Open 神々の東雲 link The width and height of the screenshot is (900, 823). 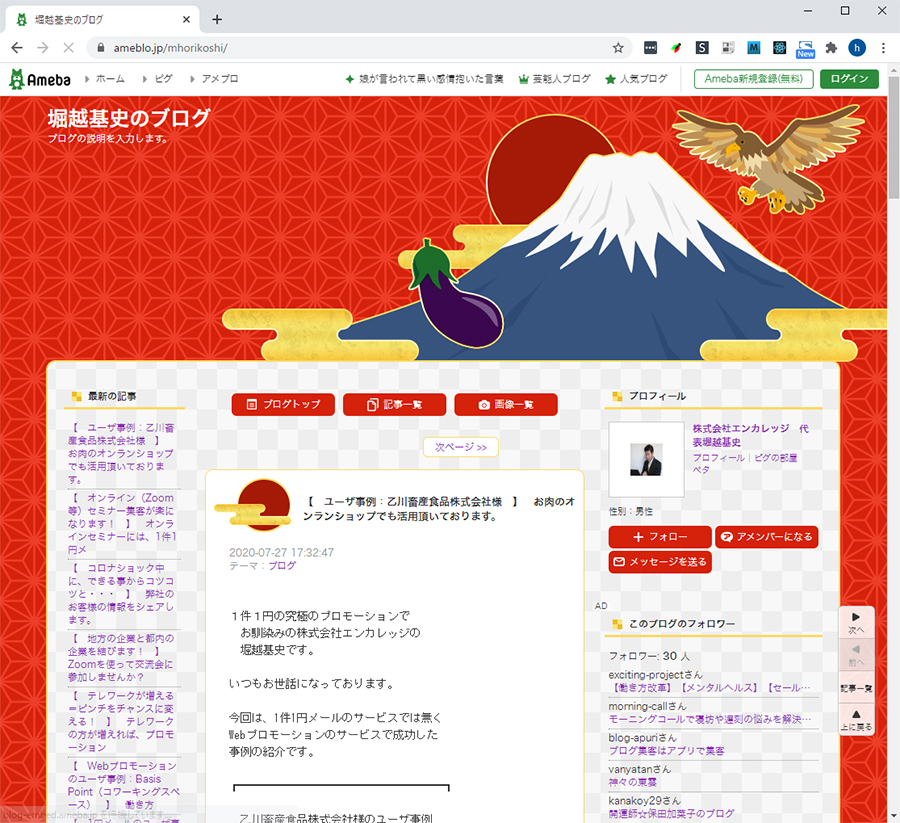633,782
